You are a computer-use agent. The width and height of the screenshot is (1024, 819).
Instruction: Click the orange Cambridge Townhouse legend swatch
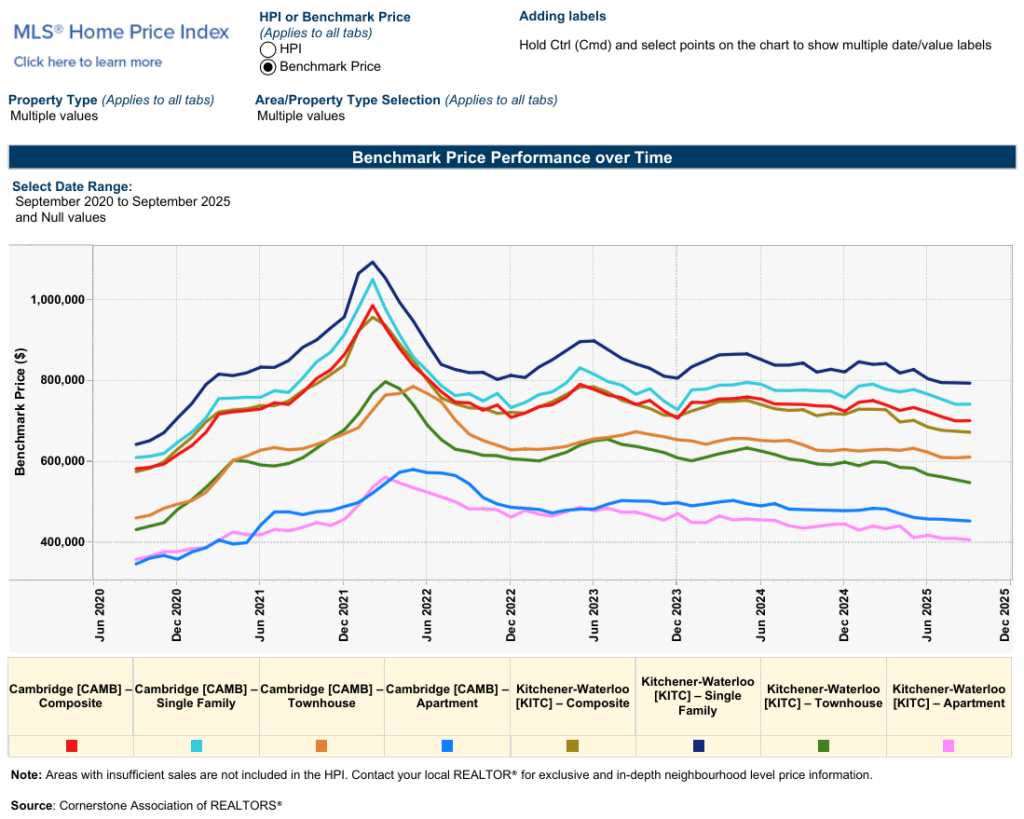pos(322,746)
